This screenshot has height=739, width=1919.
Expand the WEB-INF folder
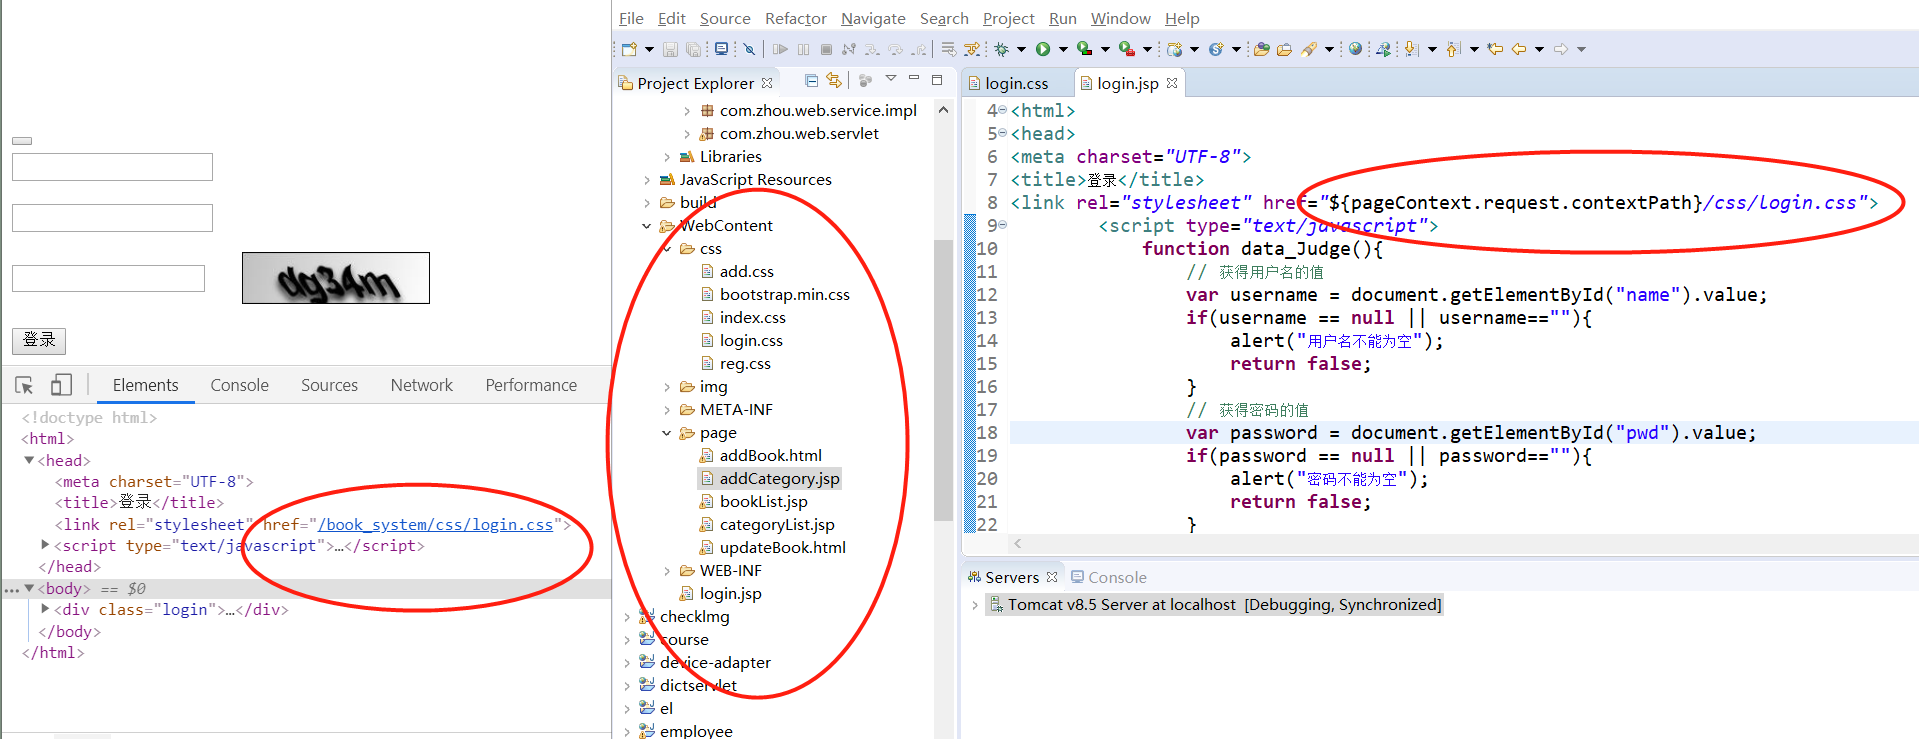667,571
